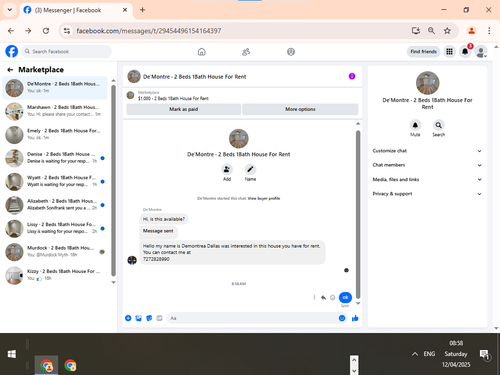Viewport: 500px width, 375px height.
Task: Click sender avatar beside last message
Action: 132,260
